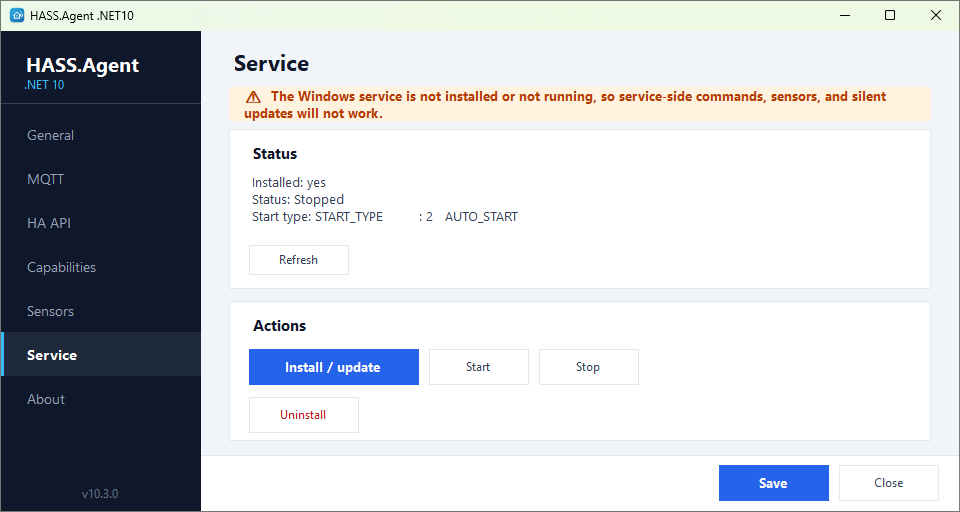Click the HASS.Agent app icon in title bar
Image resolution: width=960 pixels, height=512 pixels.
(17, 15)
